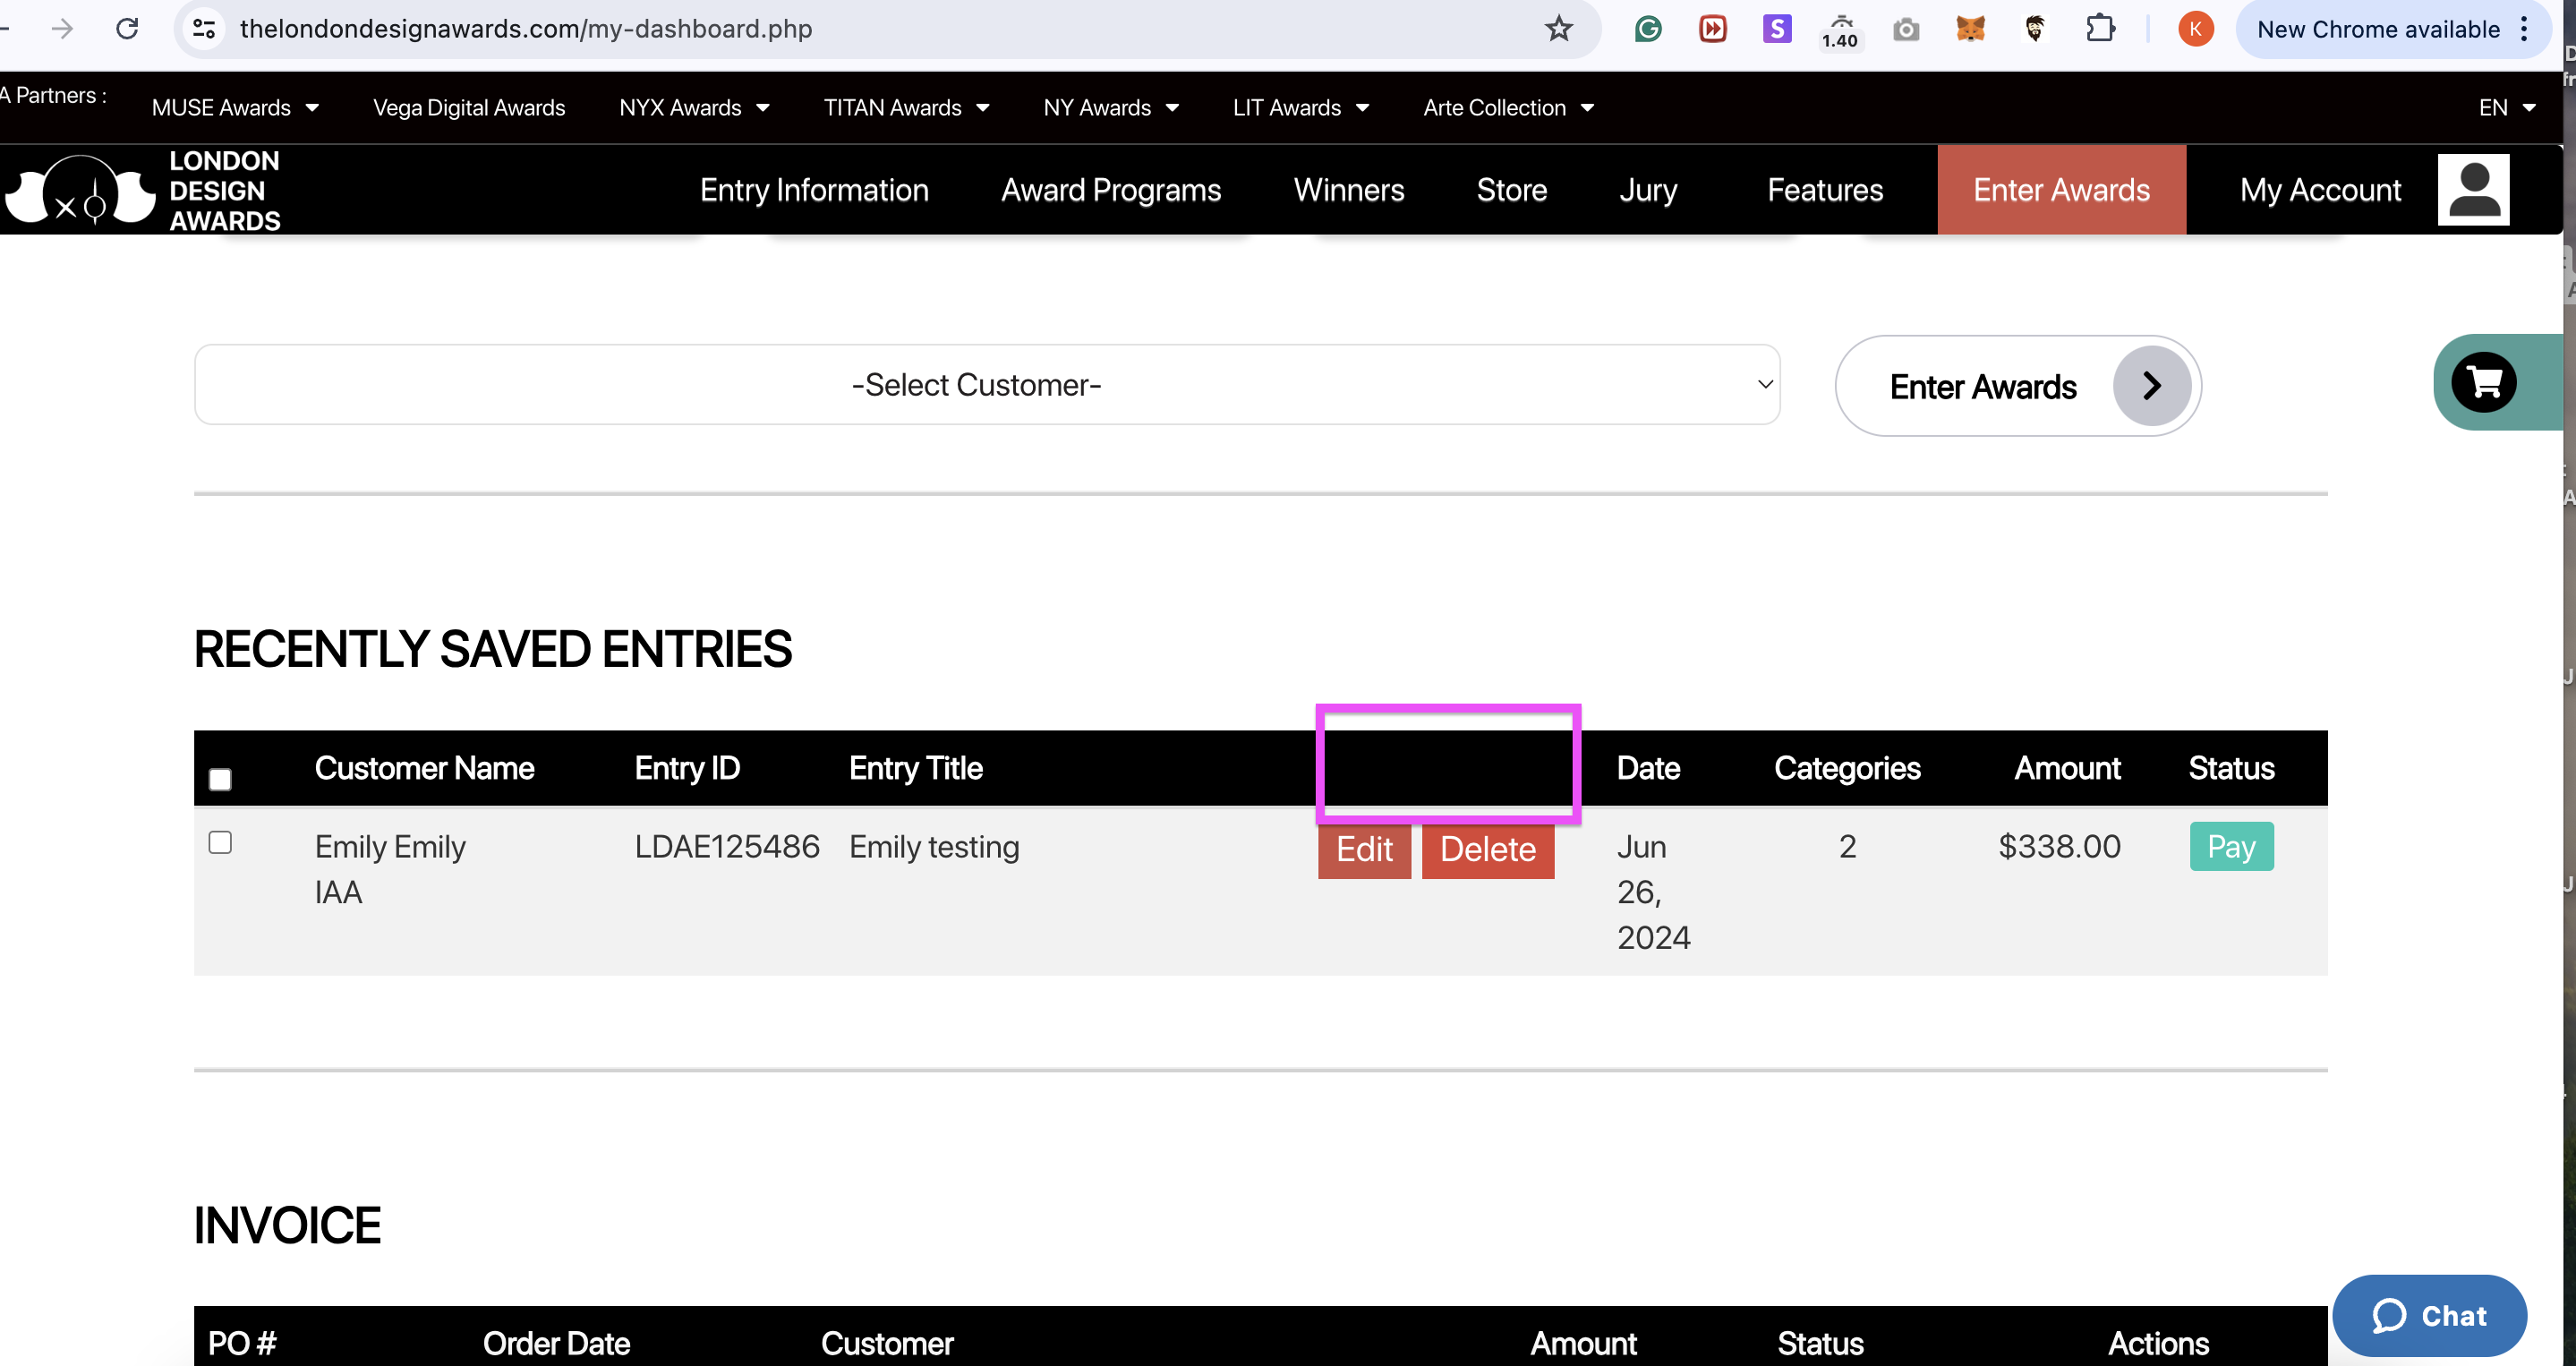Open the MetaMask fox extension icon
This screenshot has height=1366, width=2576.
(x=1970, y=29)
